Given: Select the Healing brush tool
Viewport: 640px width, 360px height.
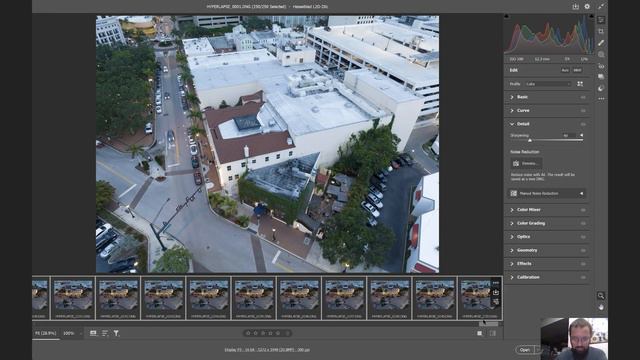Looking at the screenshot, I should click(x=601, y=43).
